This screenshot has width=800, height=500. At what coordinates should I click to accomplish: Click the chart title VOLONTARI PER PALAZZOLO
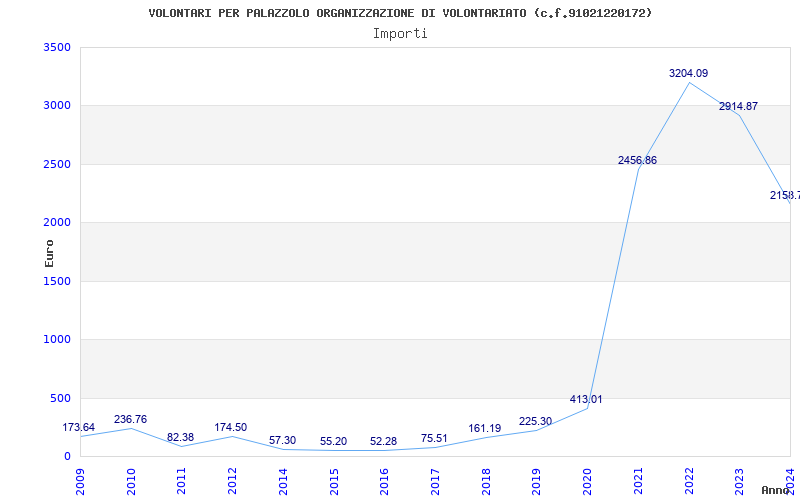tap(400, 13)
